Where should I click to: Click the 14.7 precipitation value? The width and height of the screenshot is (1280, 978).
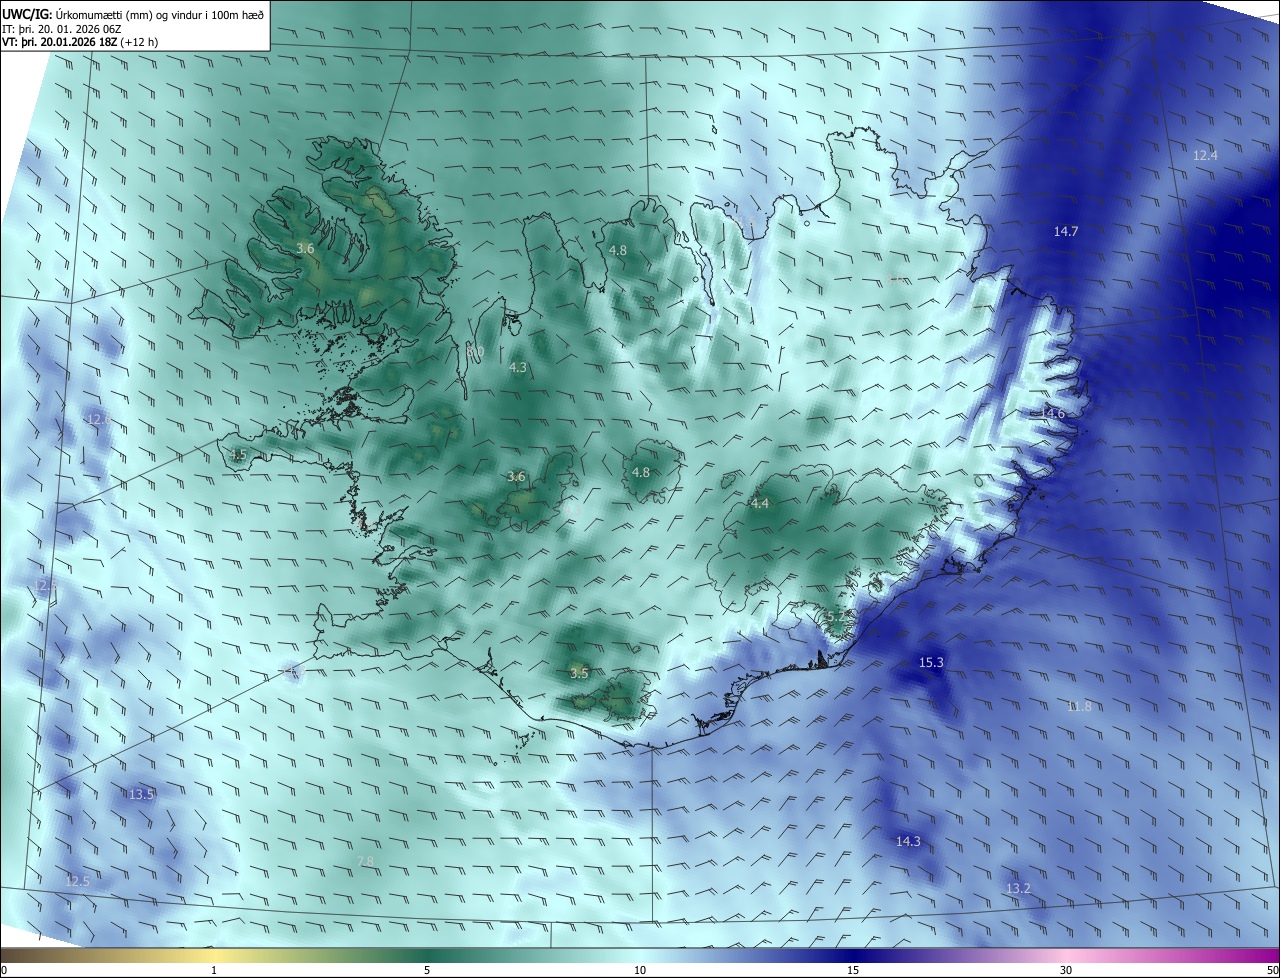click(x=1066, y=231)
